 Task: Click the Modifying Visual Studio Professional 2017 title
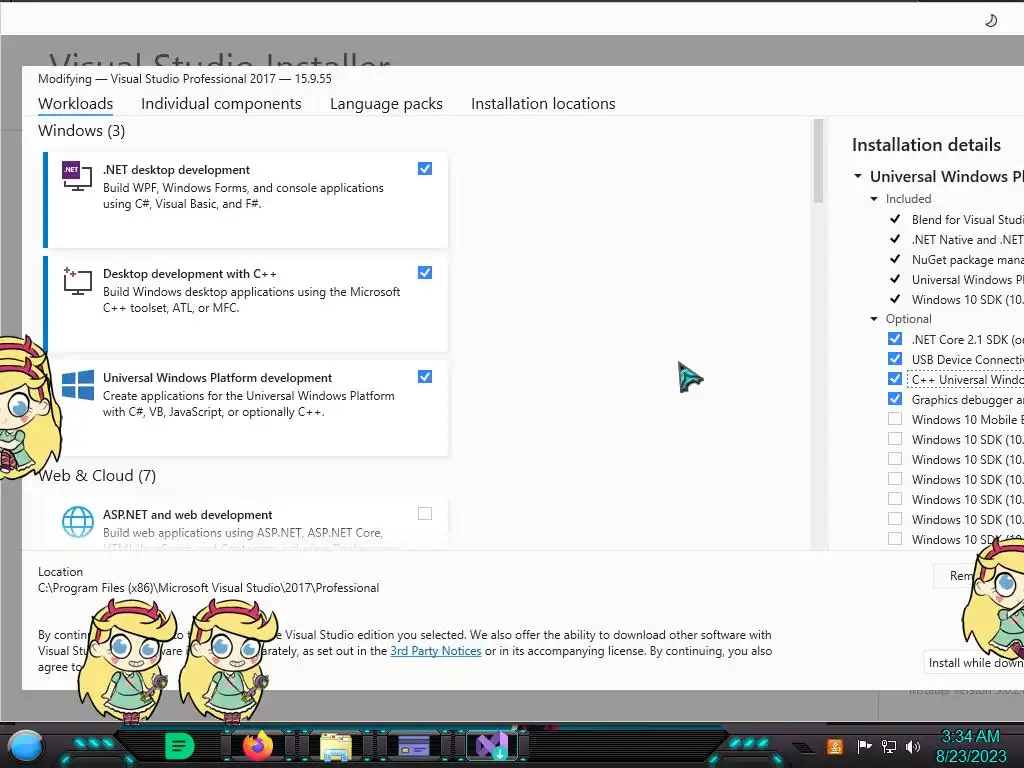185,78
